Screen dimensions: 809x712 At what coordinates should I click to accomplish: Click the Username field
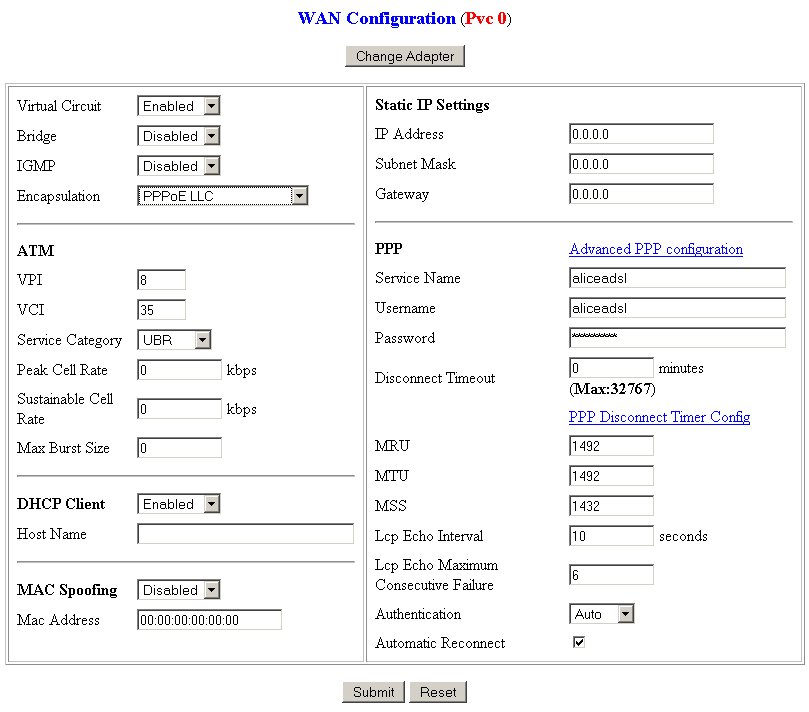point(677,308)
